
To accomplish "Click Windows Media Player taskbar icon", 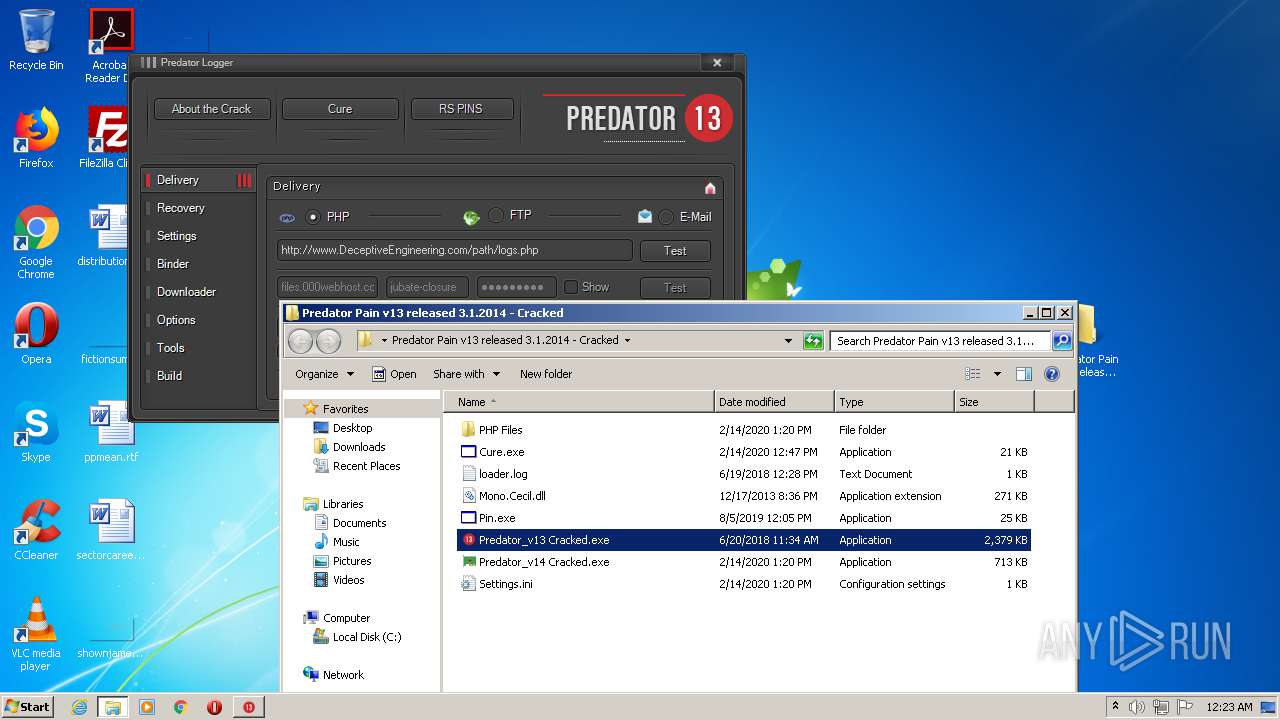I will click(147, 707).
